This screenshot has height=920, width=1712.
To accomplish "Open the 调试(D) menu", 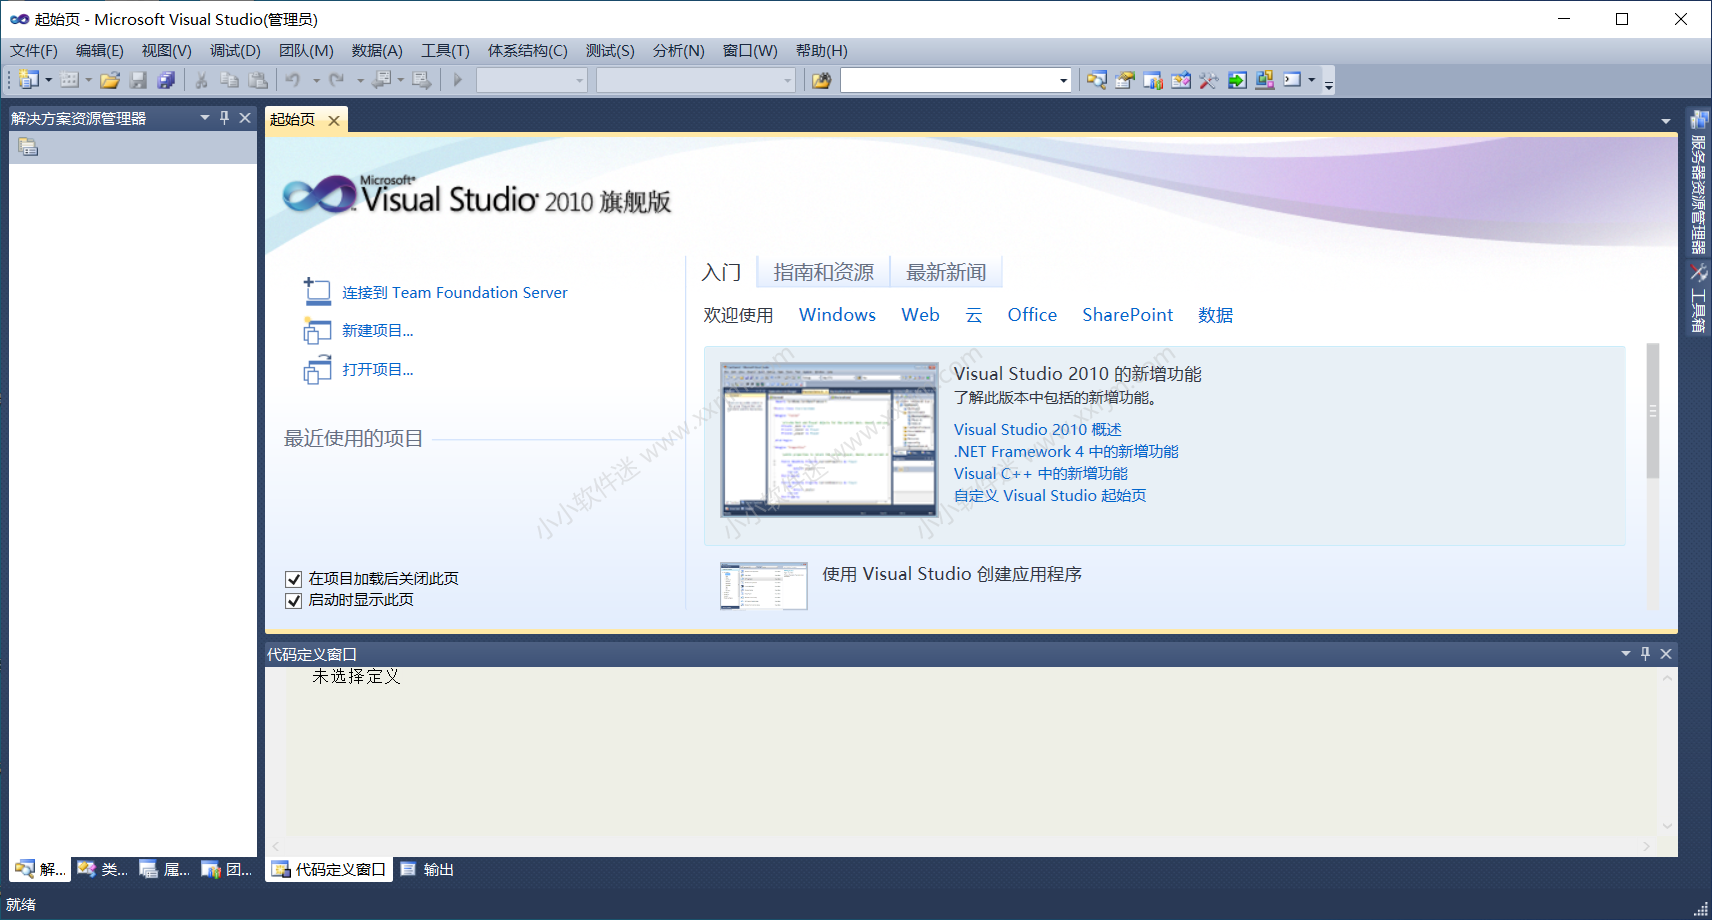I will click(x=235, y=51).
